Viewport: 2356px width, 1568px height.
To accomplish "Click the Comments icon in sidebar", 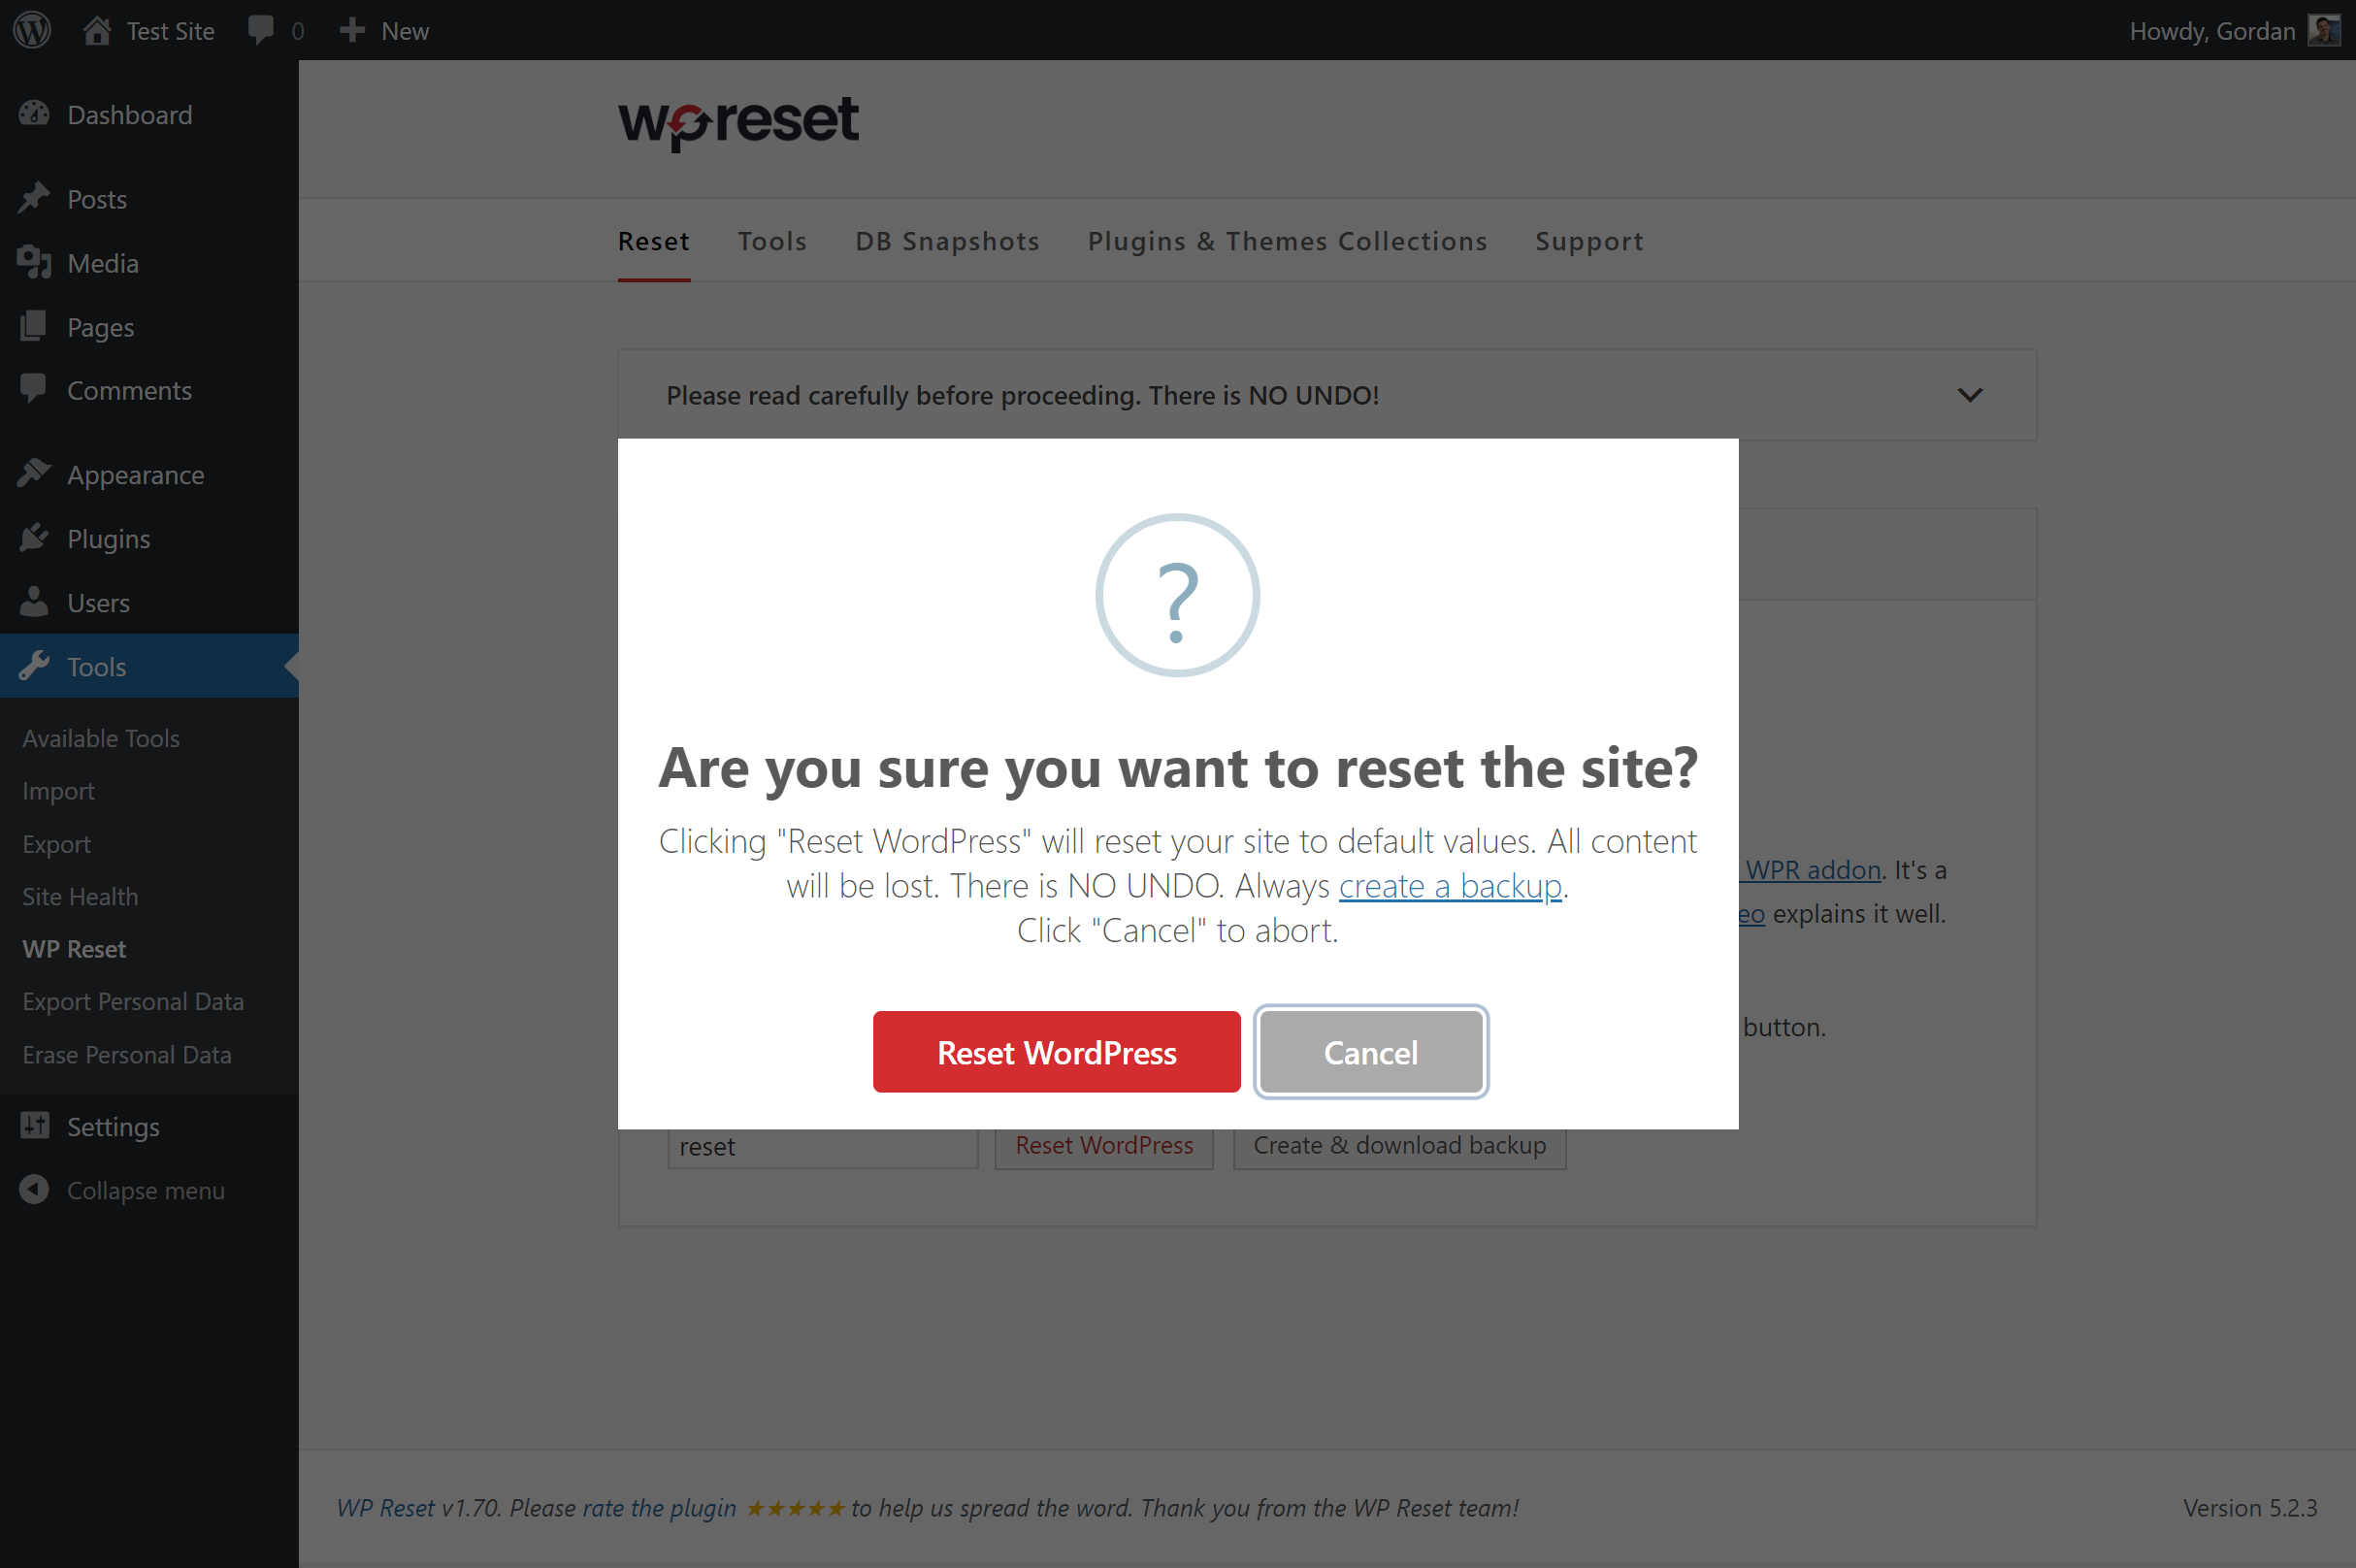I will [33, 390].
